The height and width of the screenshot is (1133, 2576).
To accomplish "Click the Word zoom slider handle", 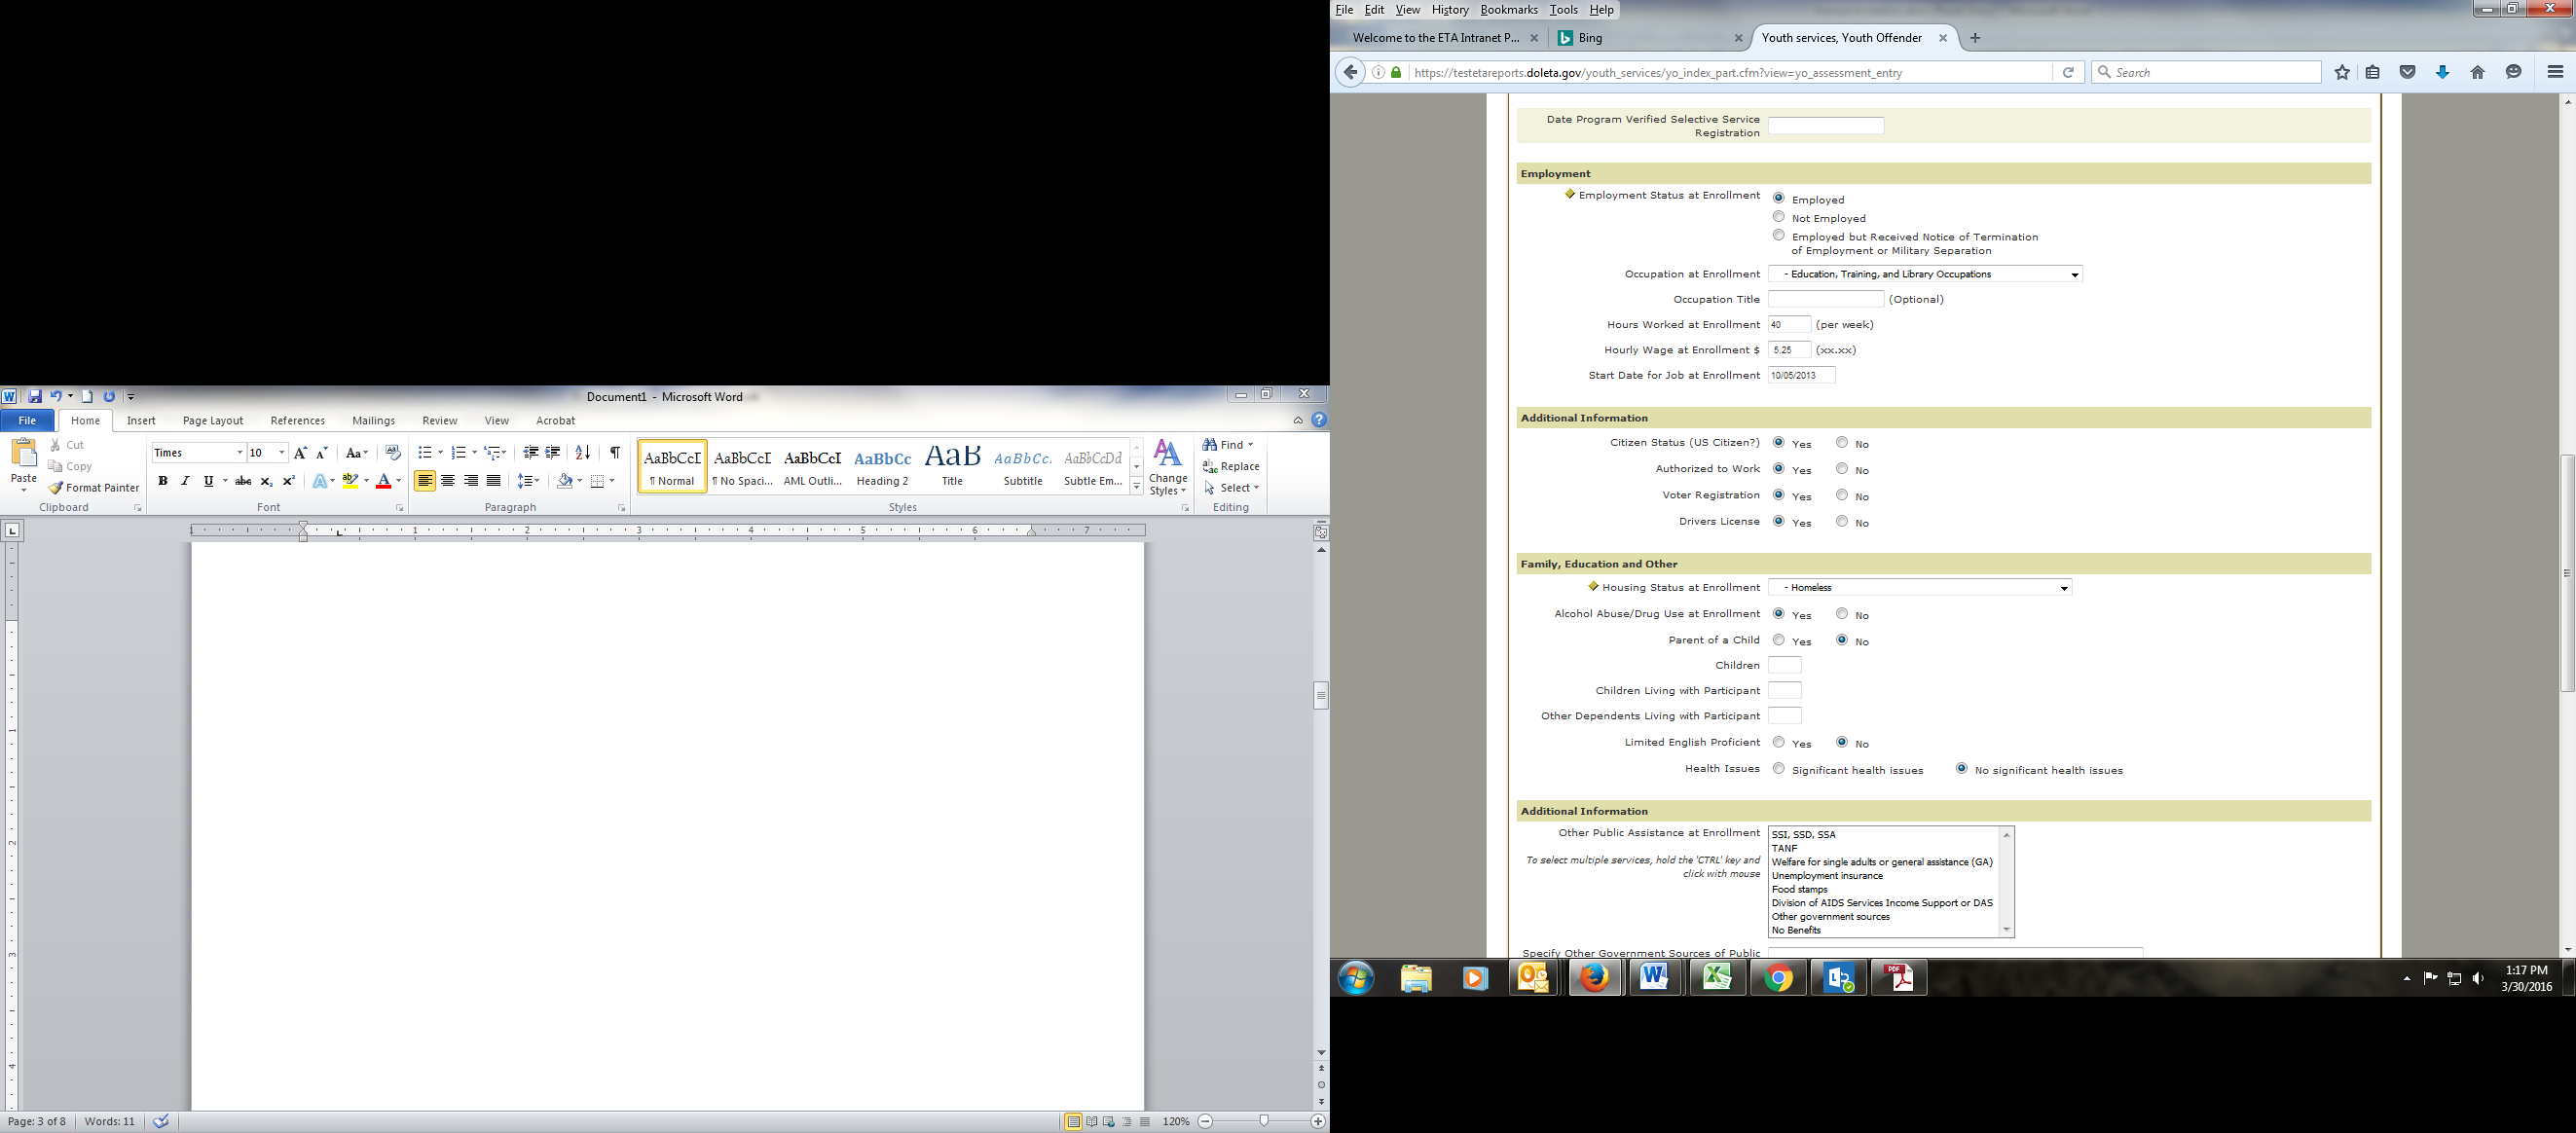I will (x=1264, y=1121).
